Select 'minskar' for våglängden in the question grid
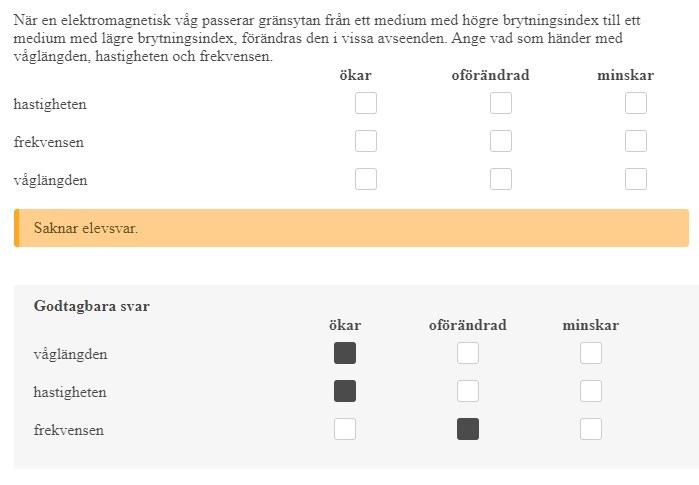 coord(636,180)
